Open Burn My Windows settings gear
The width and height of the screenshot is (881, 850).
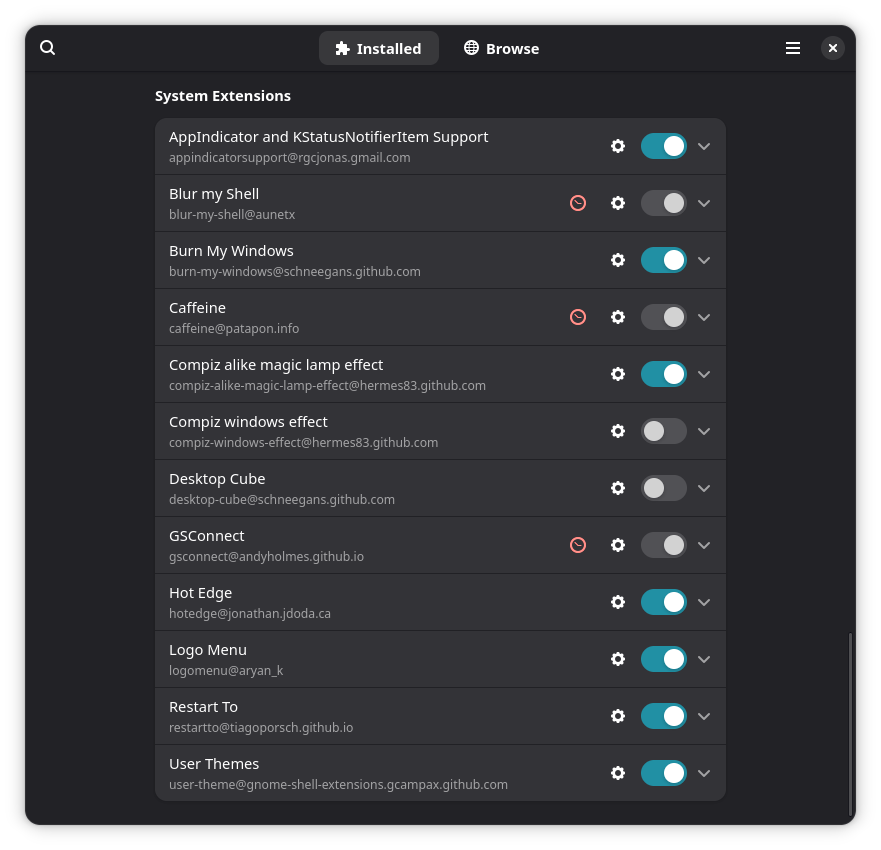point(618,260)
